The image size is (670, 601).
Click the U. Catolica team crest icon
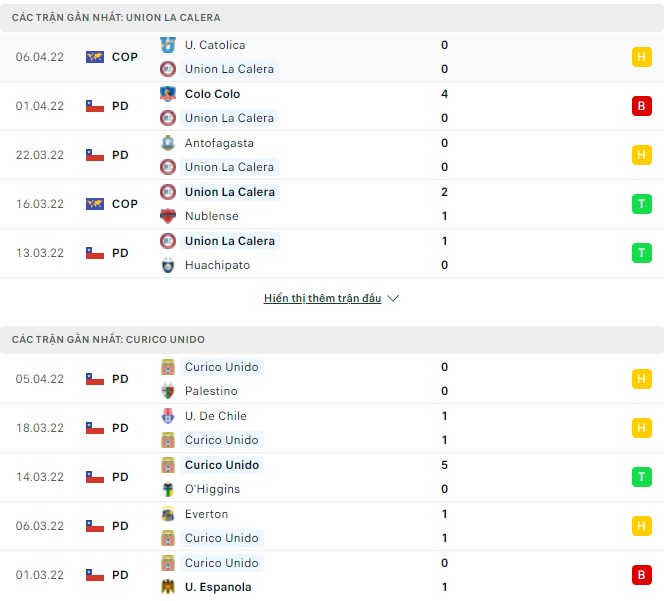pos(168,45)
